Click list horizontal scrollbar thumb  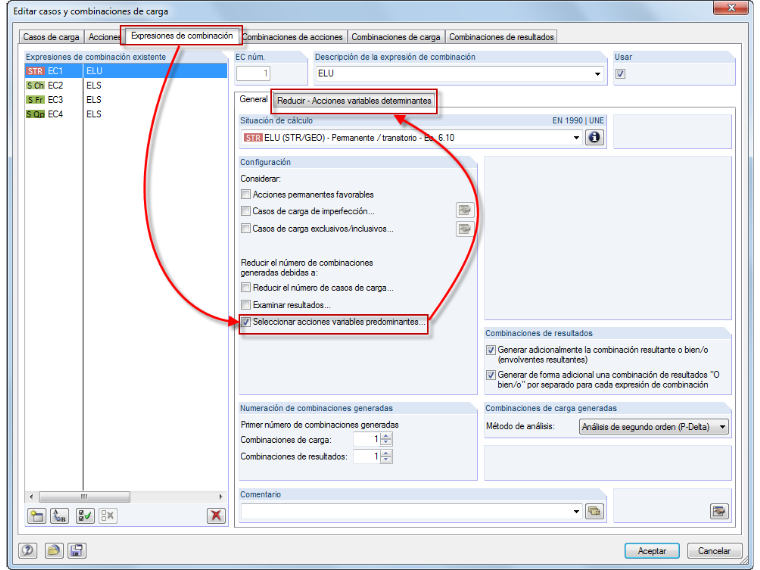pos(84,497)
